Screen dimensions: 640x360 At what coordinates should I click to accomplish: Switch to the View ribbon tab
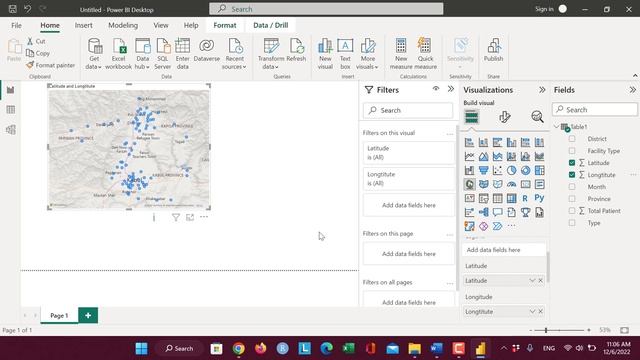coord(161,25)
